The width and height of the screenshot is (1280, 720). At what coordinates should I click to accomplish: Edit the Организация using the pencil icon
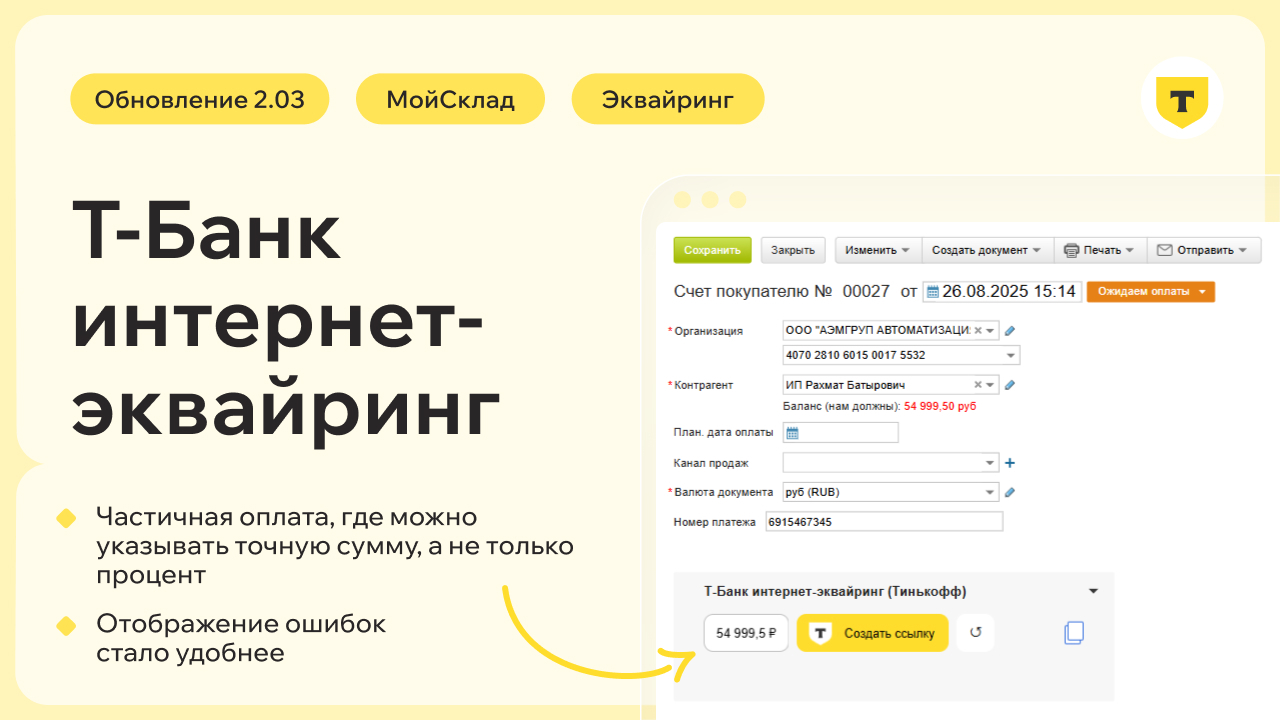click(x=1010, y=331)
